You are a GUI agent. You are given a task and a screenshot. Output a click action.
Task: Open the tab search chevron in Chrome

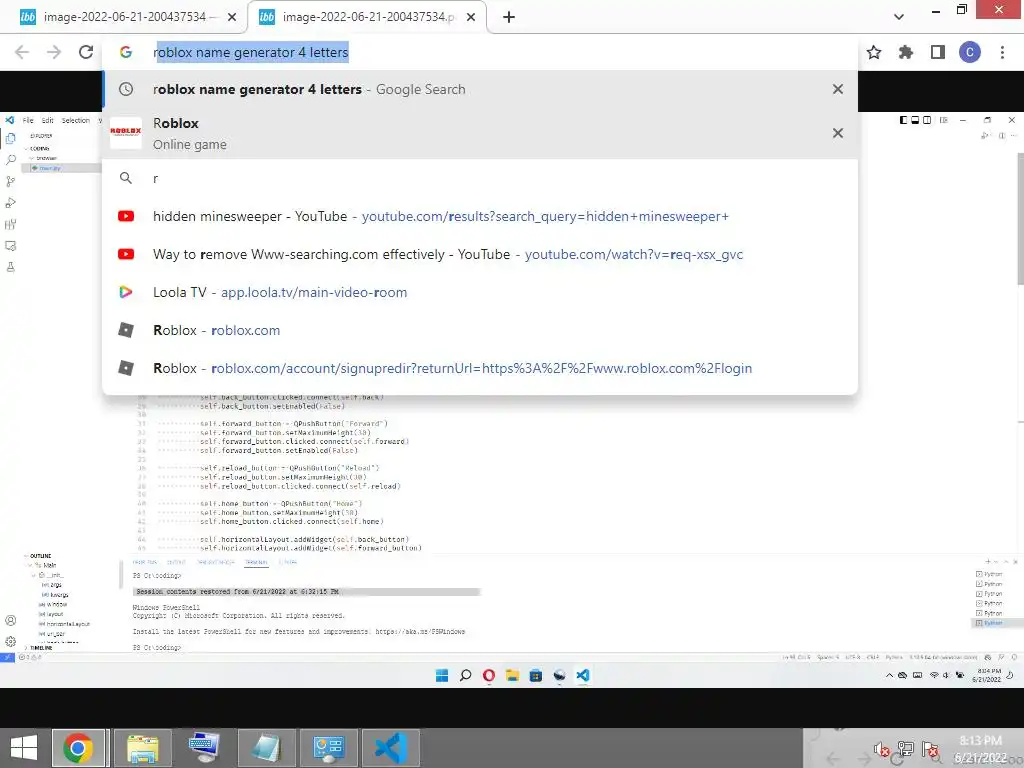coord(899,17)
